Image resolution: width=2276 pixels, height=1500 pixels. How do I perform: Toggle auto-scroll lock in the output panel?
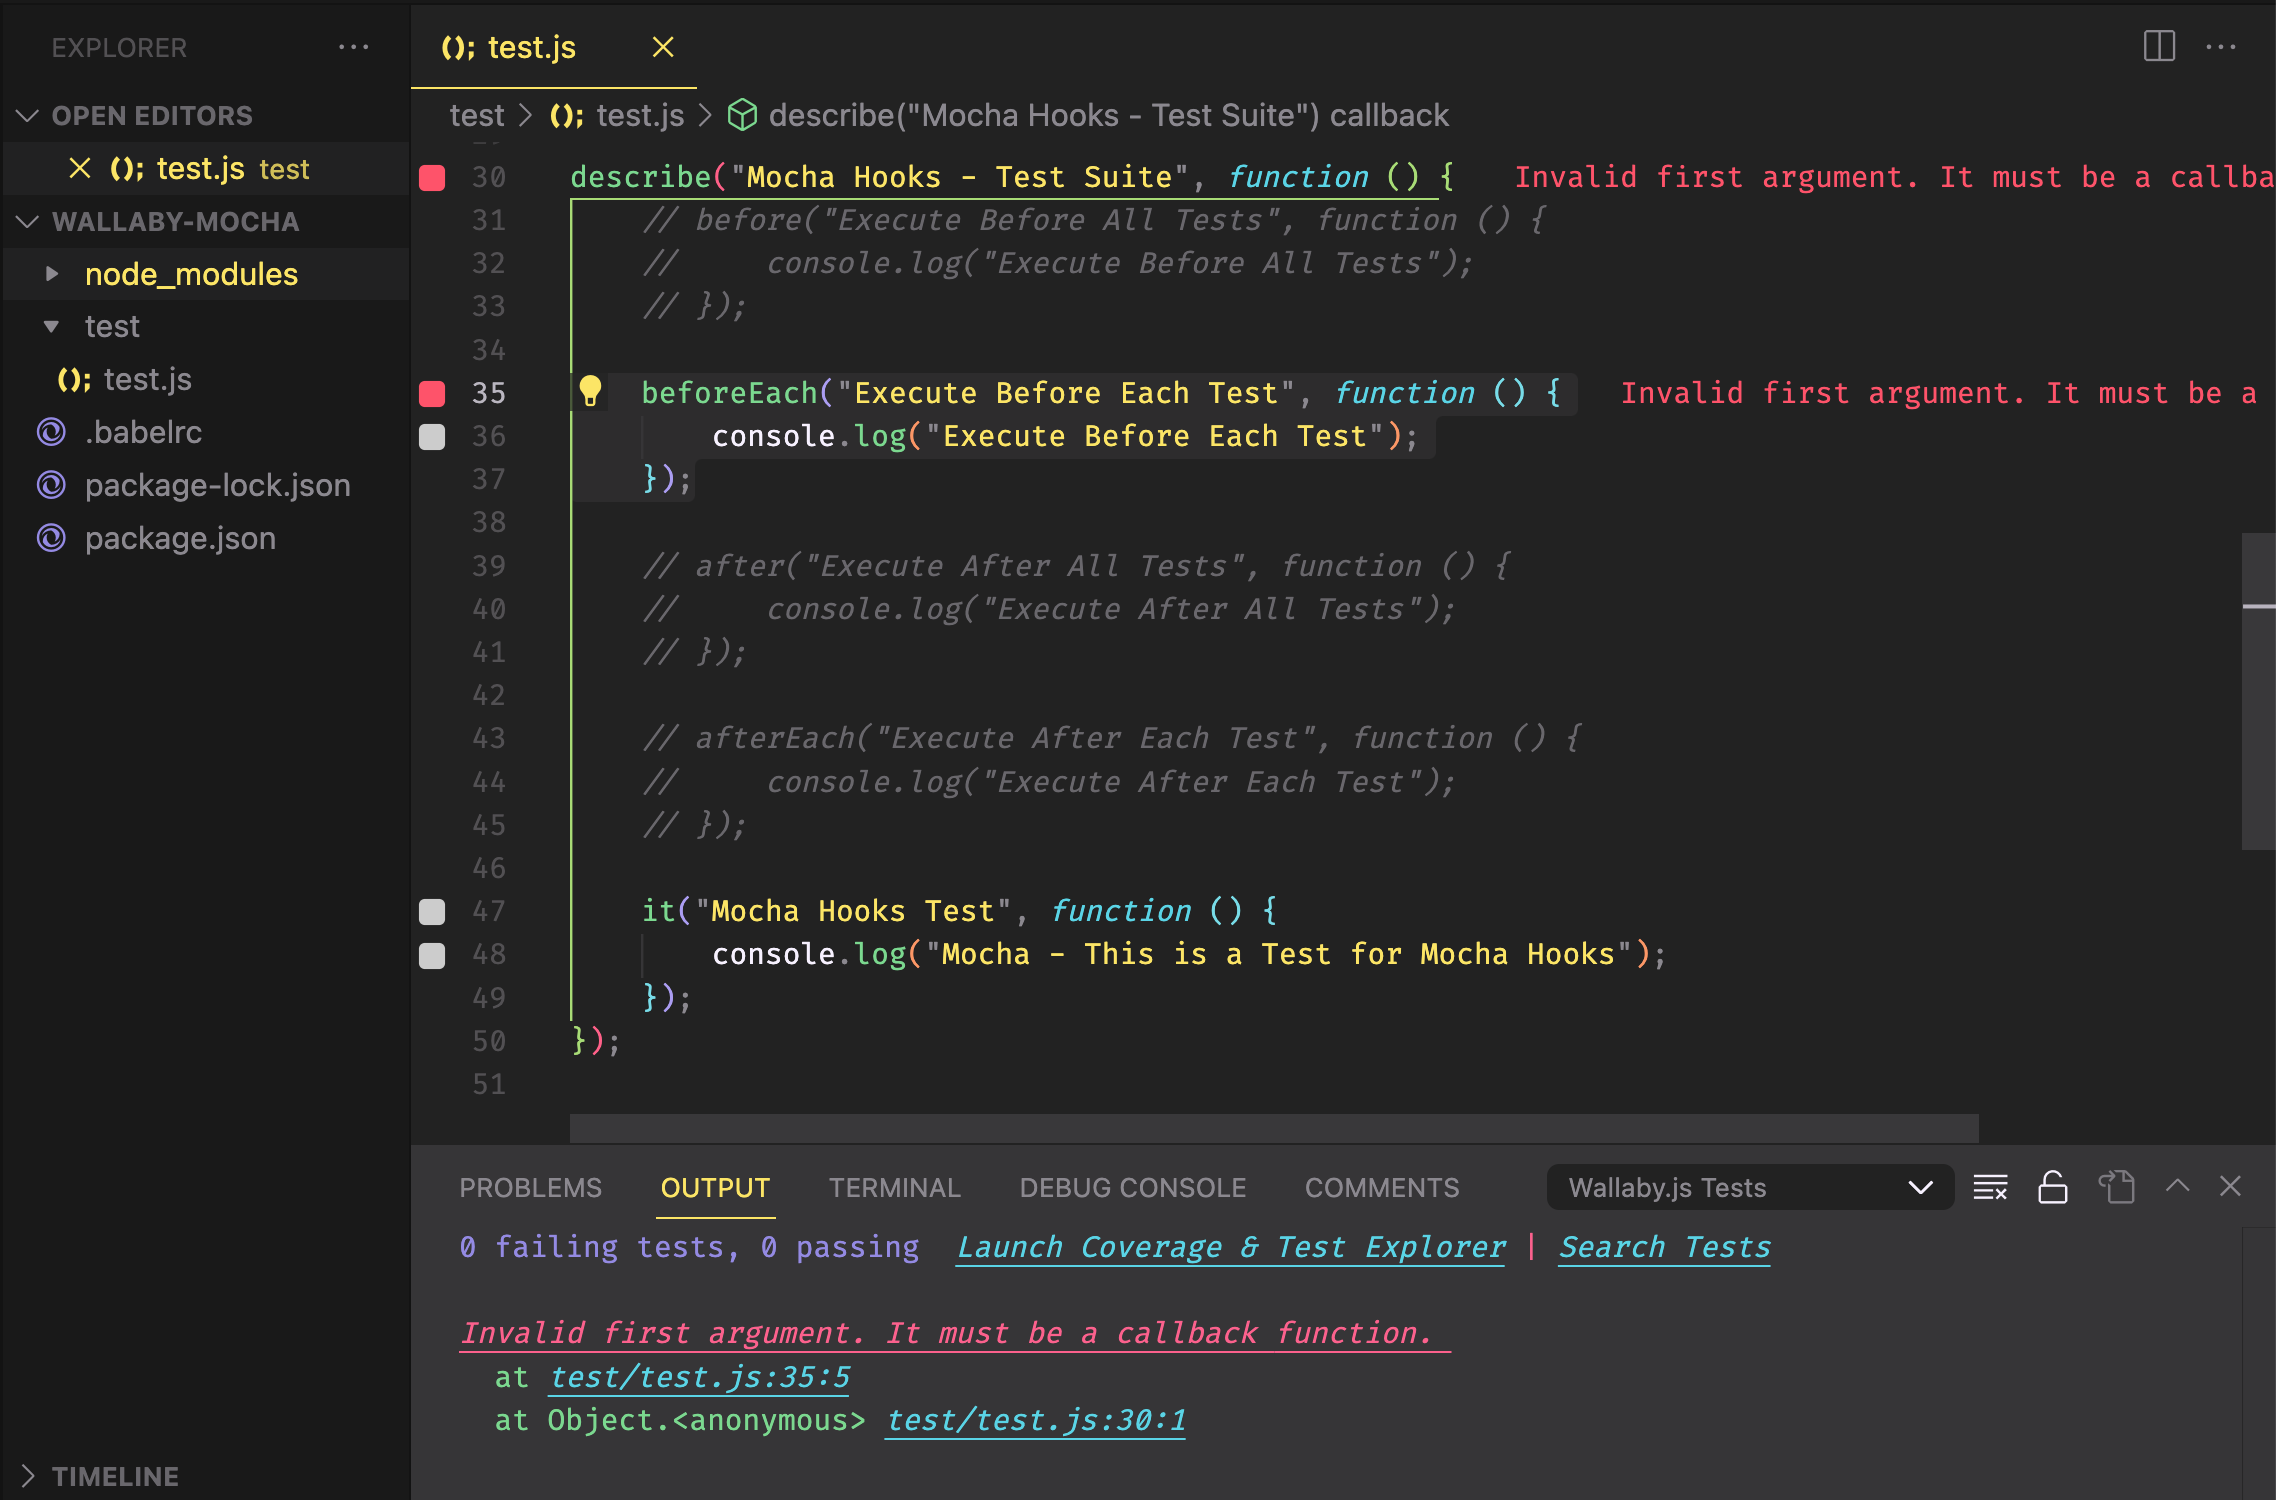[2052, 1187]
